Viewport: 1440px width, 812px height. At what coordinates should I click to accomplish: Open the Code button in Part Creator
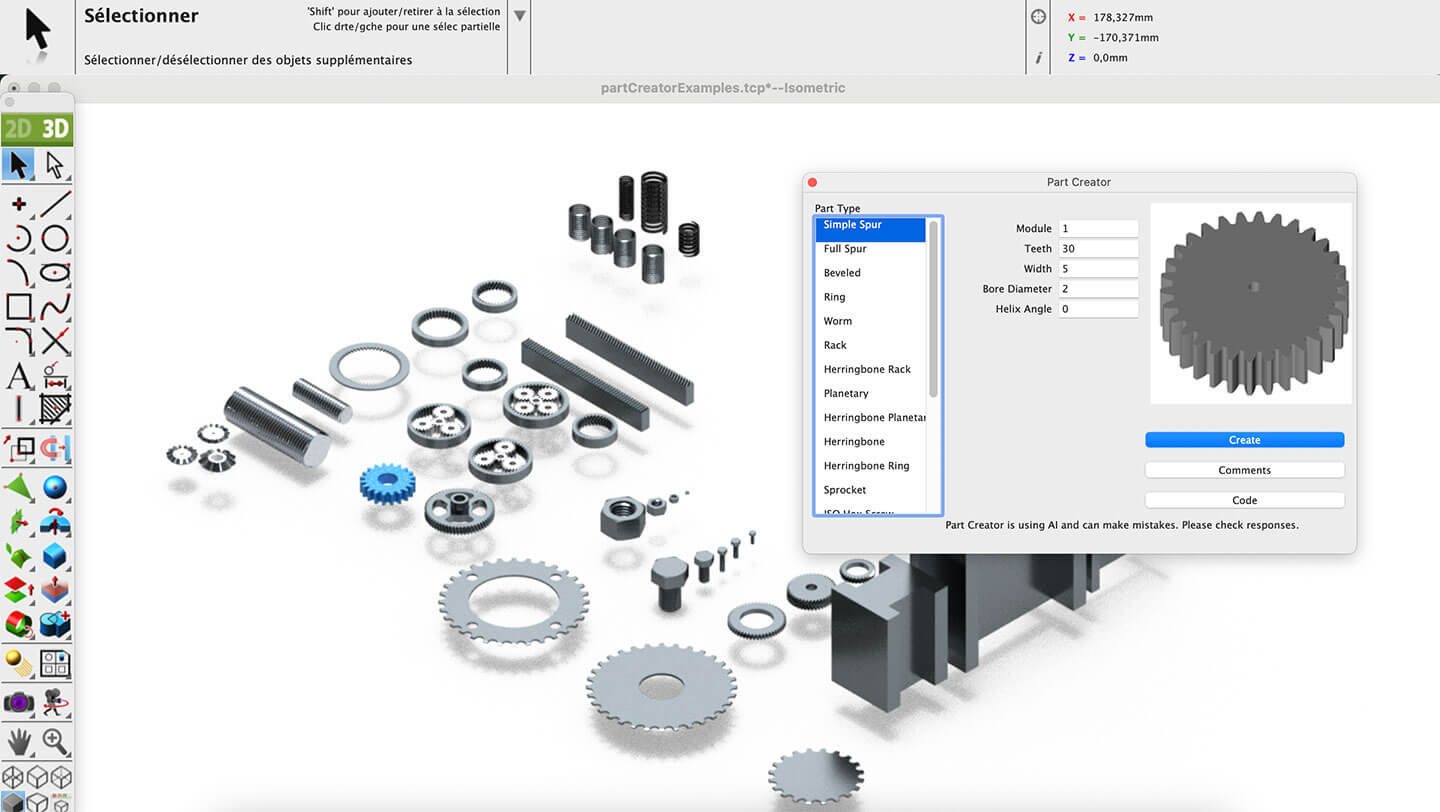1244,500
